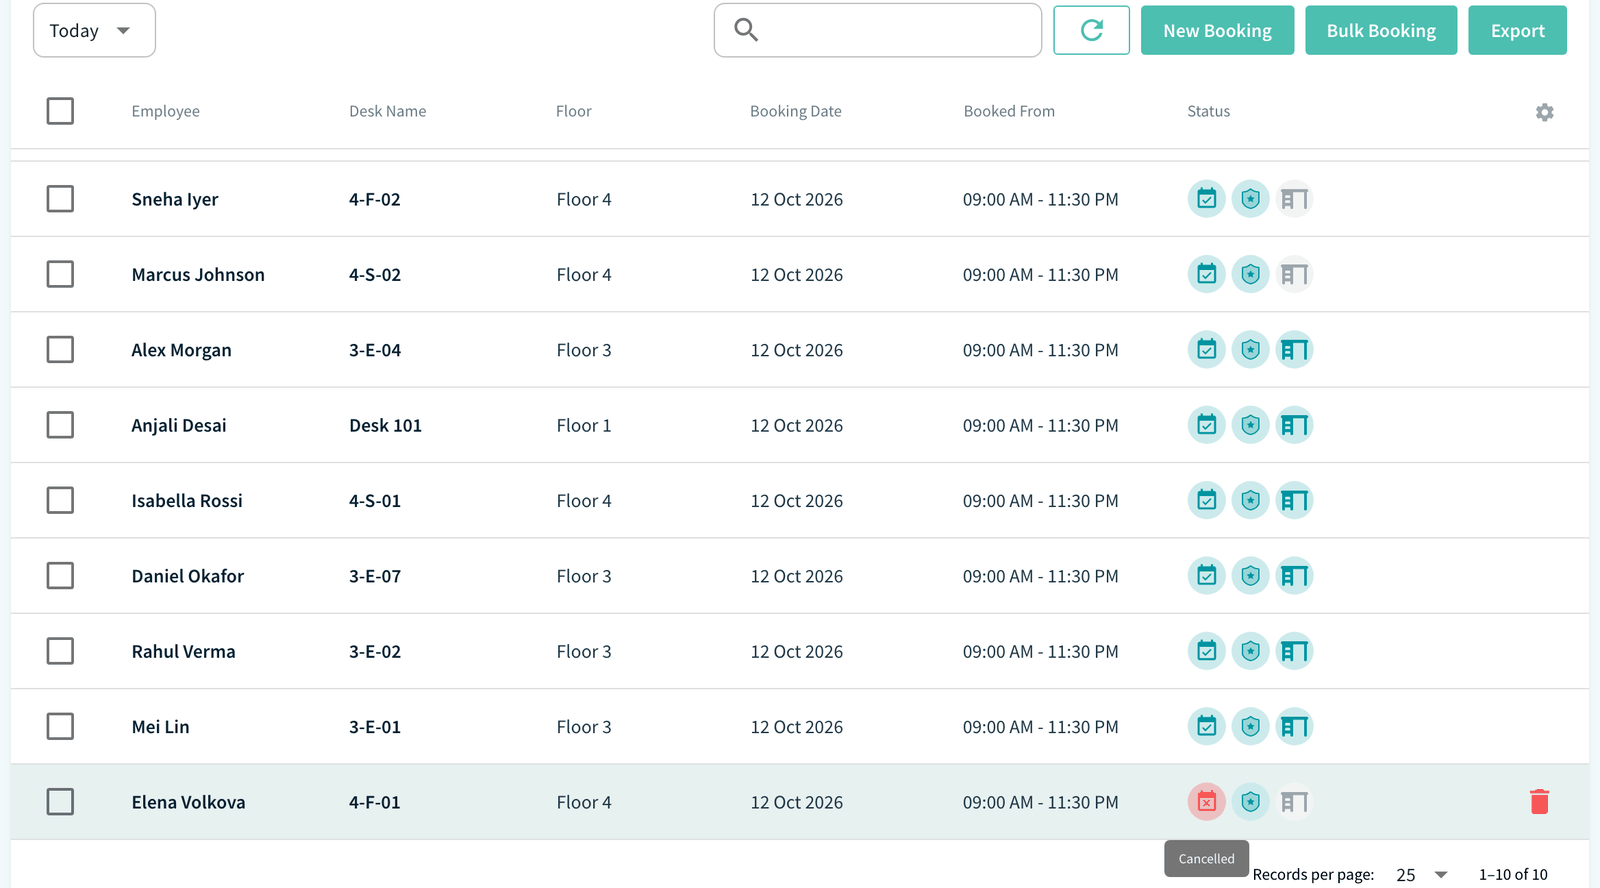This screenshot has width=1600, height=888.
Task: Delete Elena Volkova's booking with trash icon
Action: click(x=1539, y=802)
